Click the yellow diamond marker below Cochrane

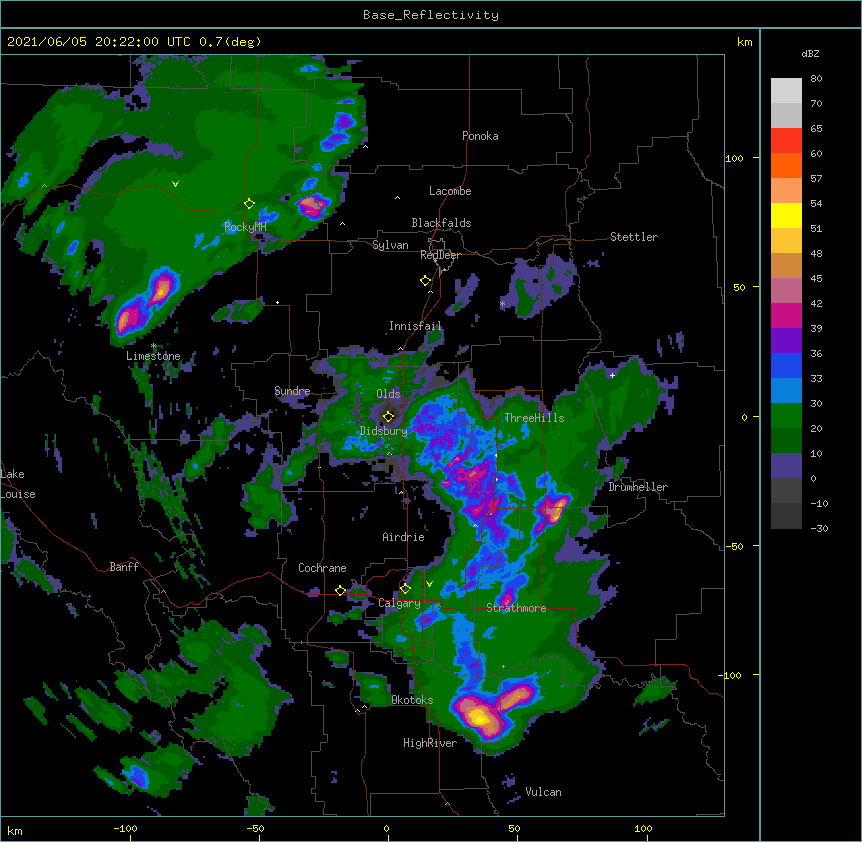click(x=340, y=591)
